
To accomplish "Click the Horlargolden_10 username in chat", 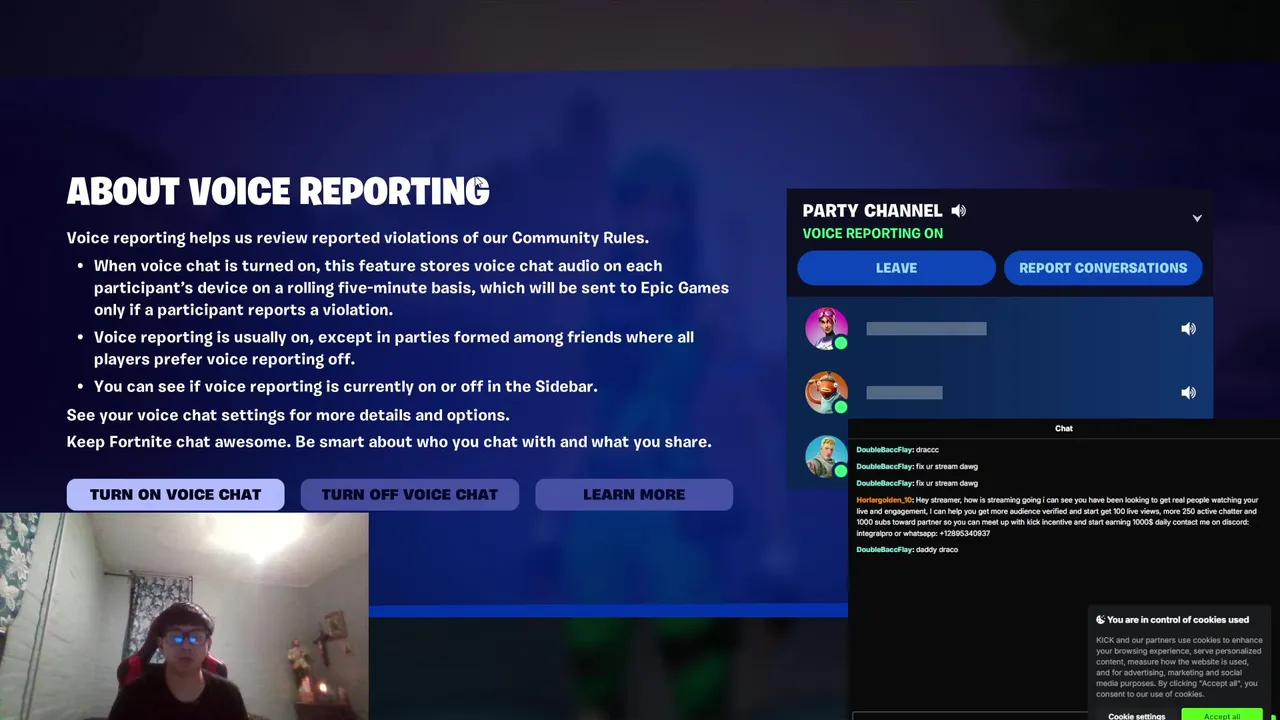I will pos(884,500).
